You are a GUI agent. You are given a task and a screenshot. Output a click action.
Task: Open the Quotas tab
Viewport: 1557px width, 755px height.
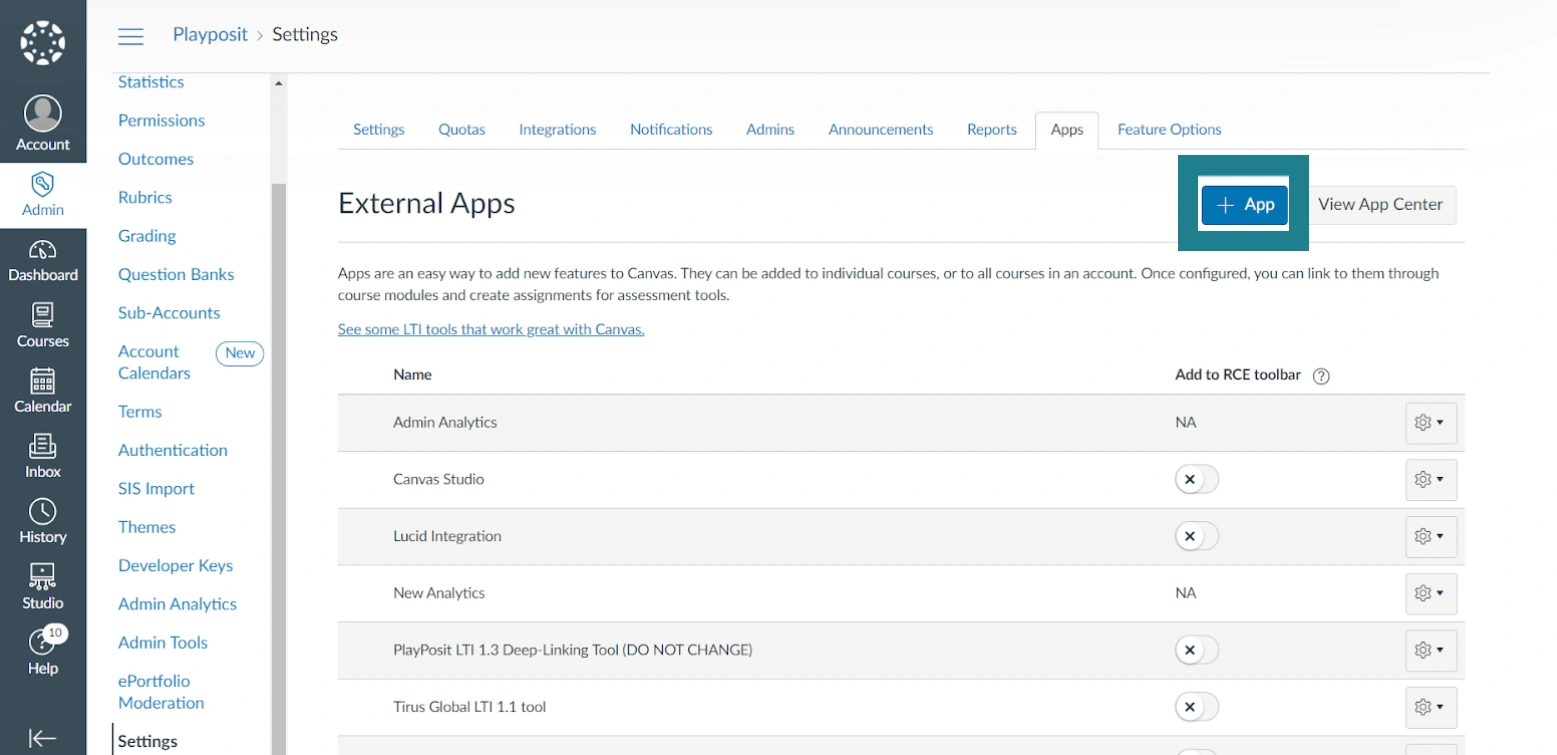[462, 130]
